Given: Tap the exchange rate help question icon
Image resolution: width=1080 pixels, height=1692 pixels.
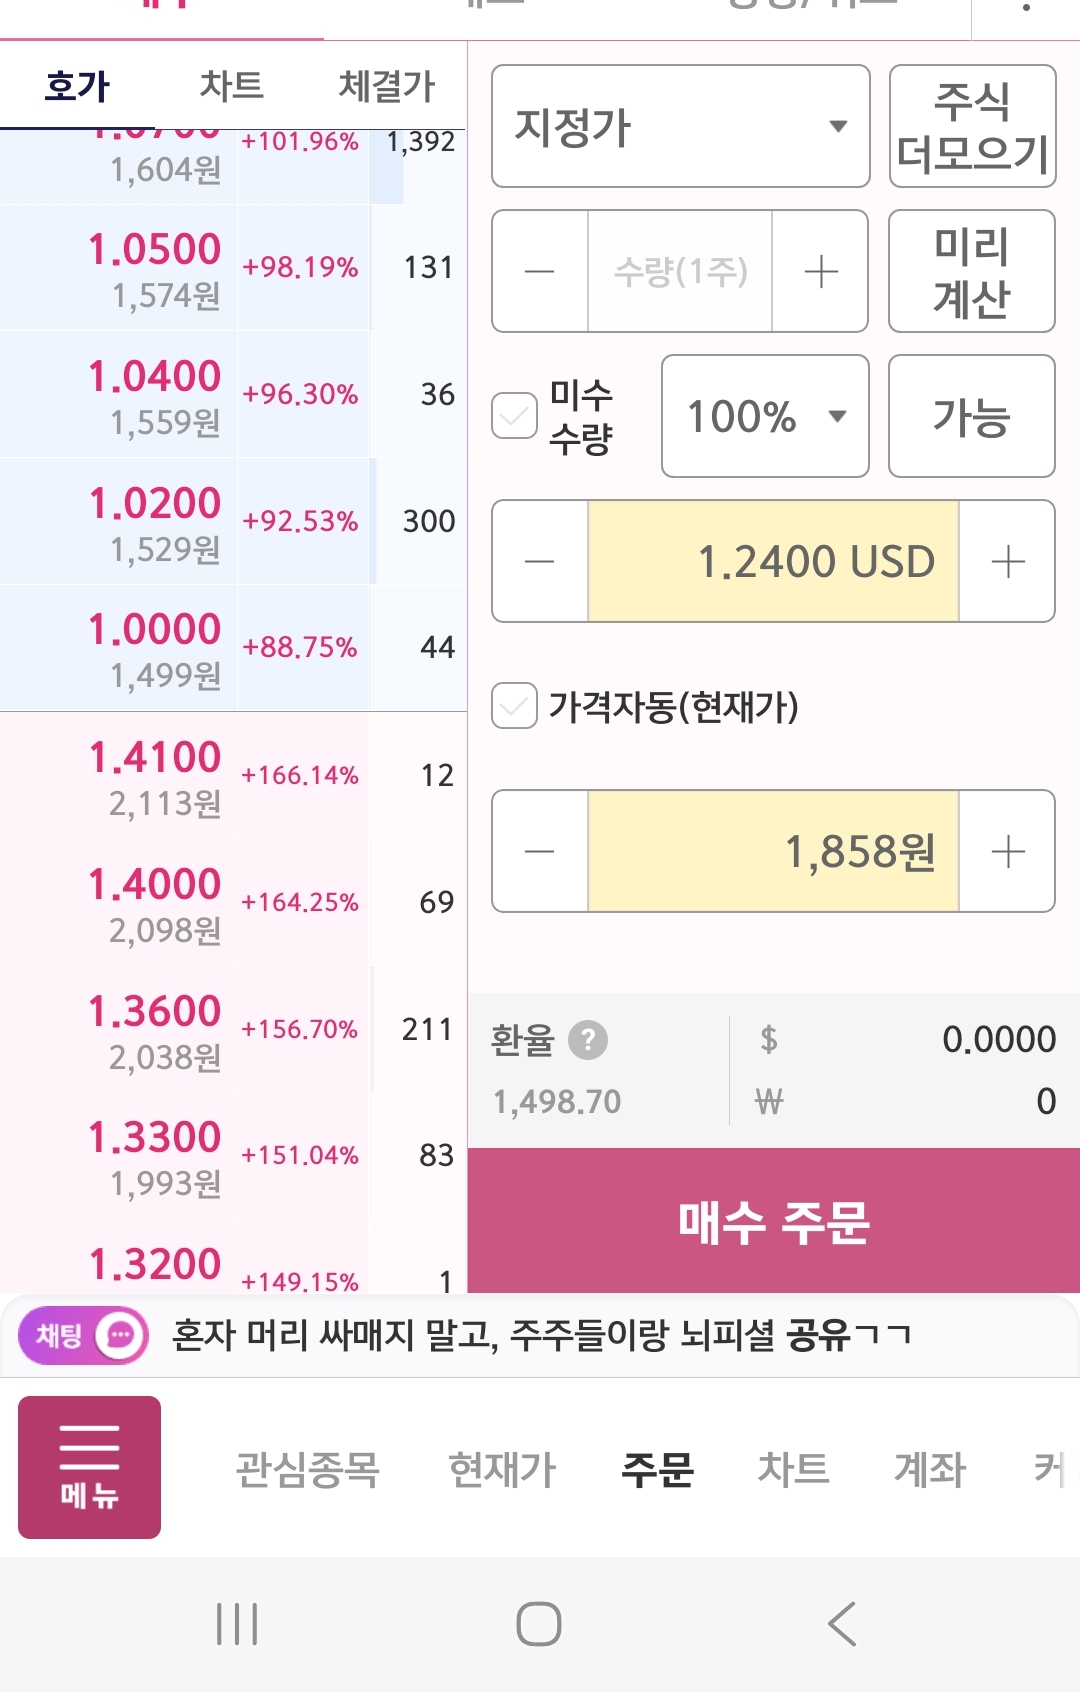Looking at the screenshot, I should 588,1040.
